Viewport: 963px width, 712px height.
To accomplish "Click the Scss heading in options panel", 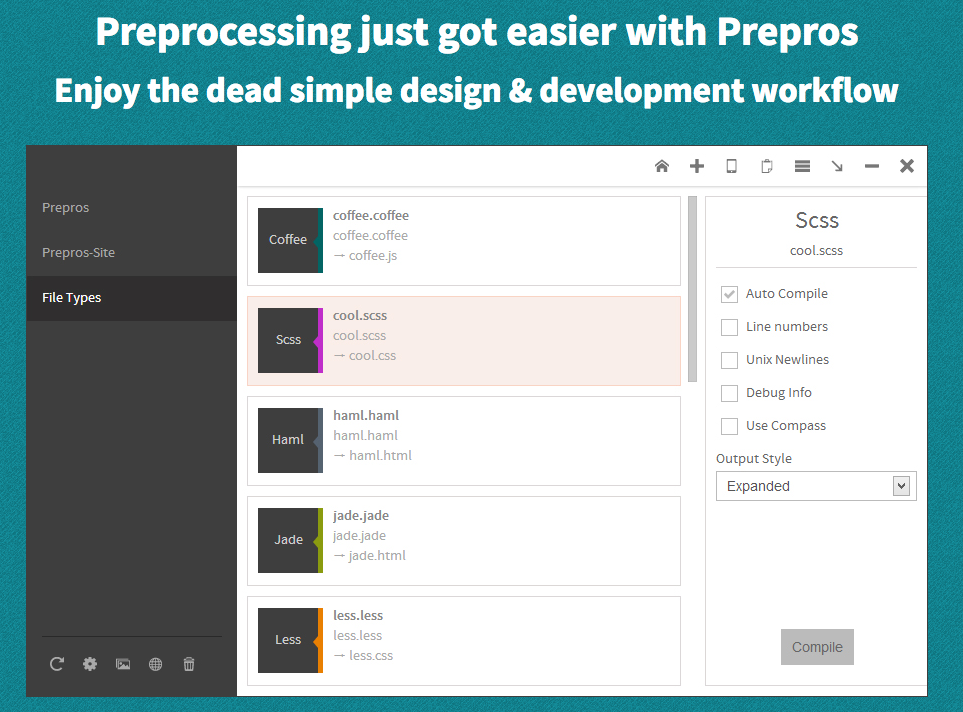I will point(817,220).
